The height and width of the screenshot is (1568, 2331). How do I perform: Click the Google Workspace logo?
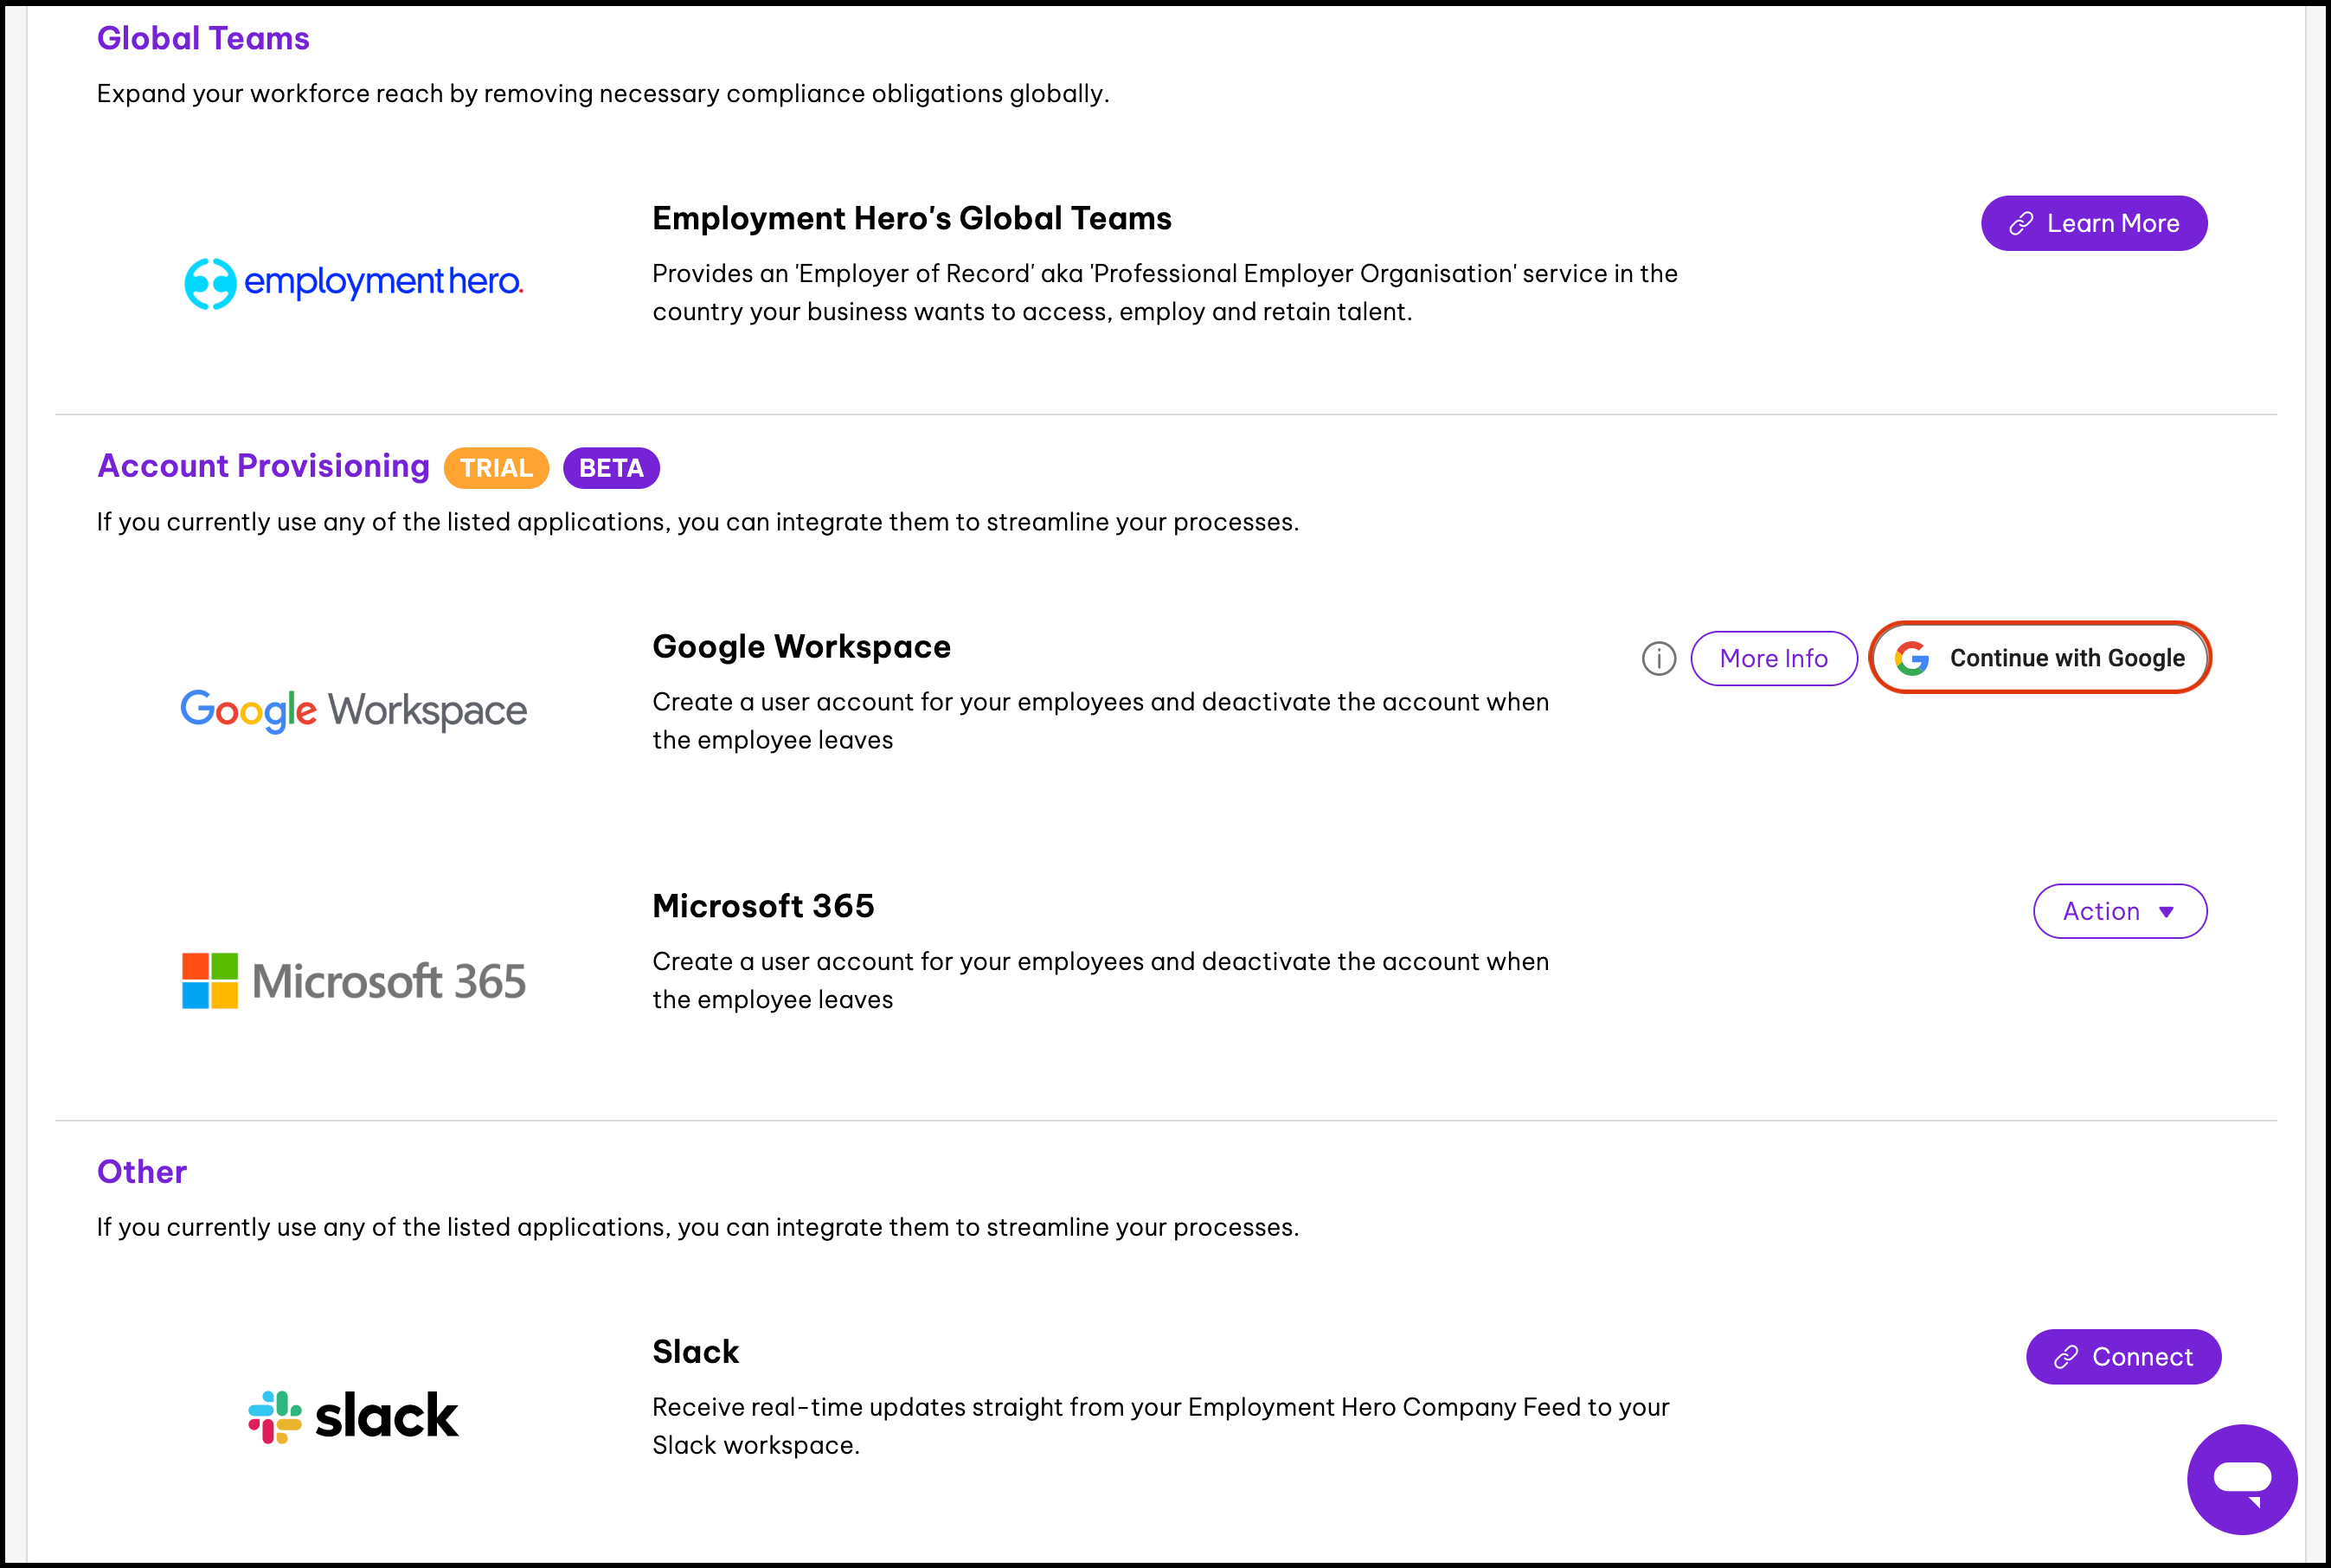(353, 710)
